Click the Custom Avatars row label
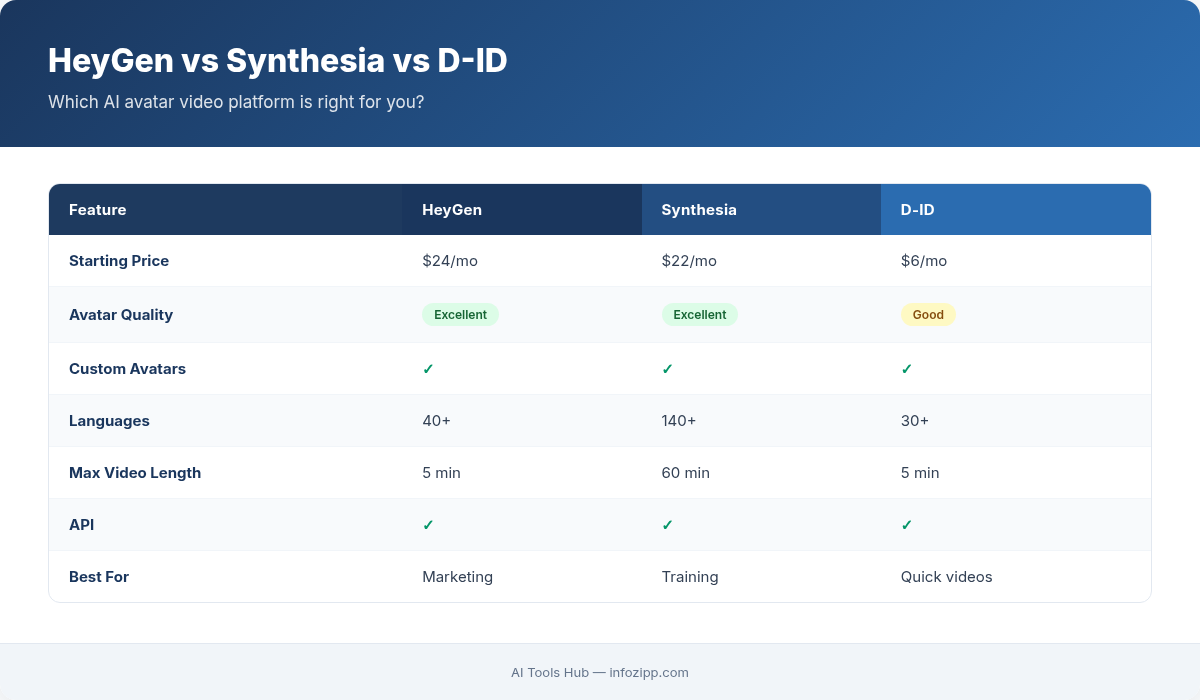 [127, 368]
